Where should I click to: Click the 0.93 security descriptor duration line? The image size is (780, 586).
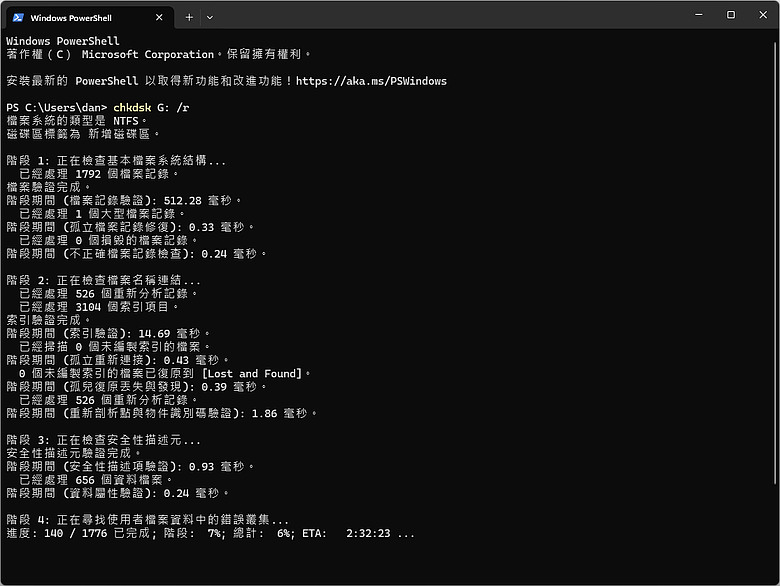[x=130, y=467]
